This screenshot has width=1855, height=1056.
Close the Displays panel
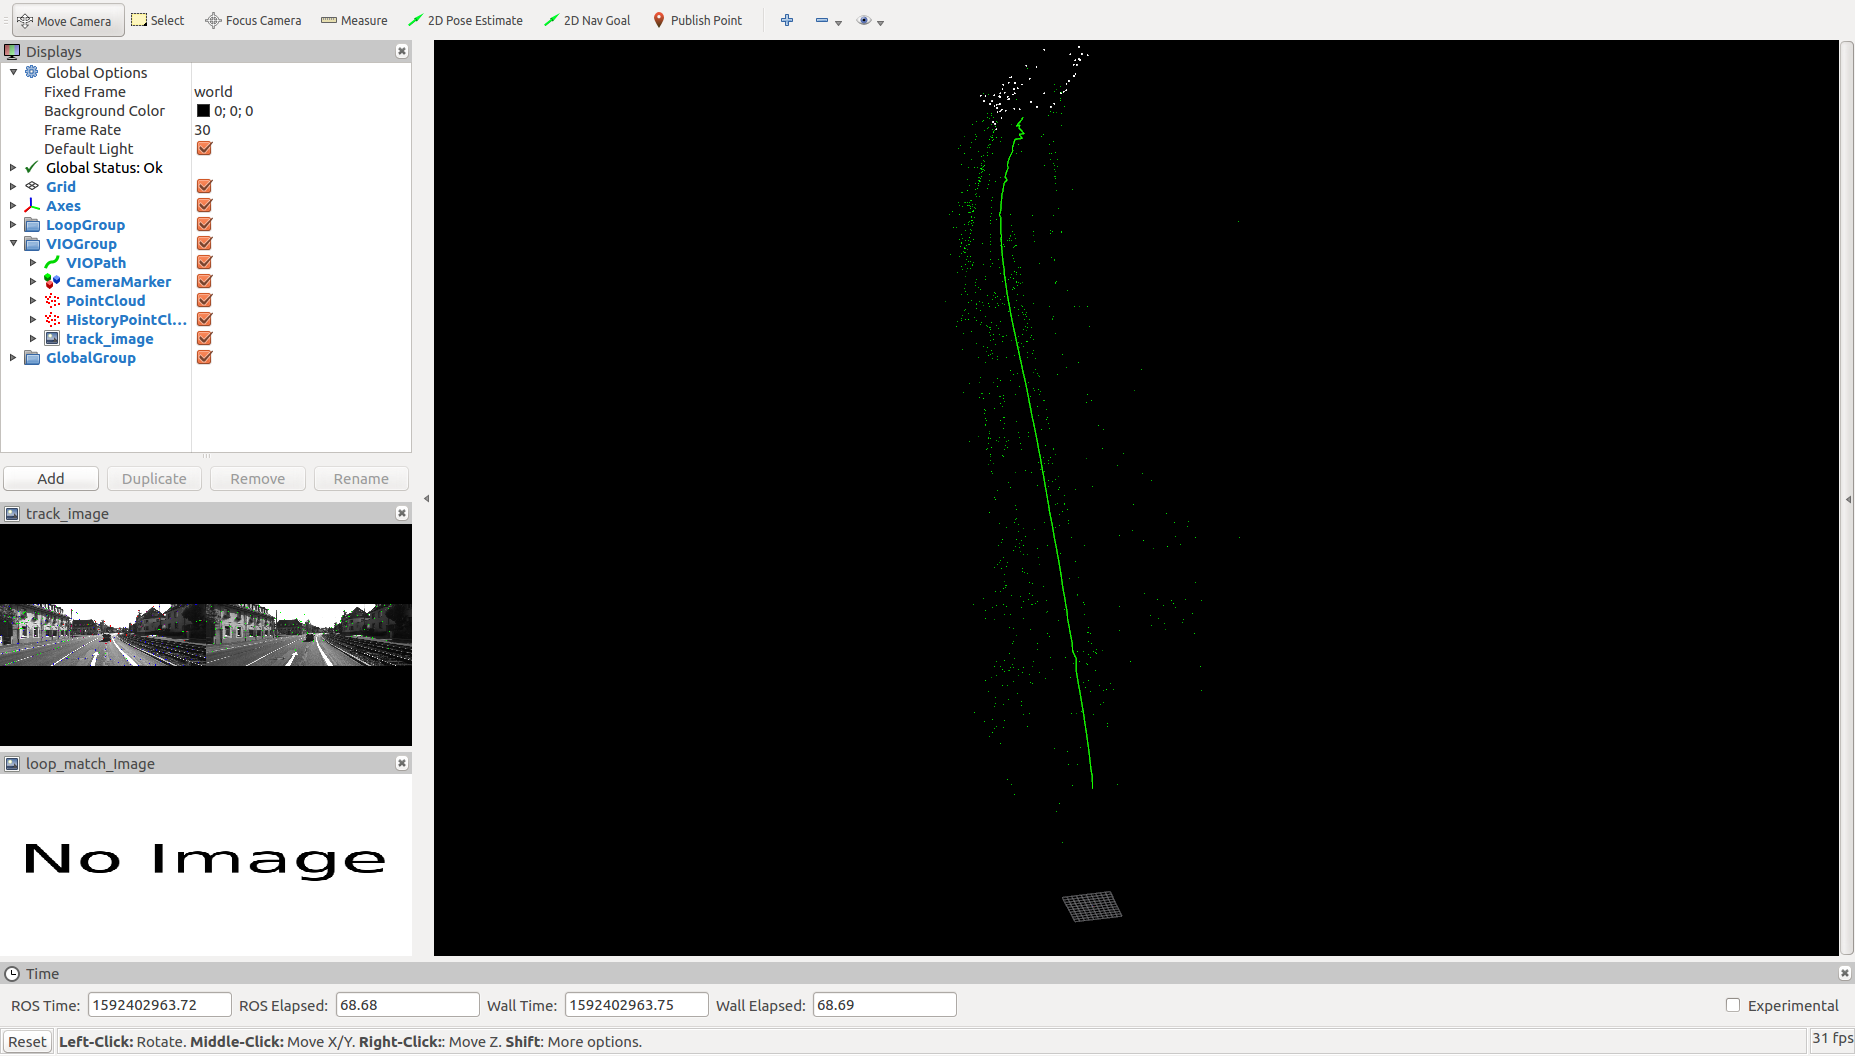click(402, 51)
